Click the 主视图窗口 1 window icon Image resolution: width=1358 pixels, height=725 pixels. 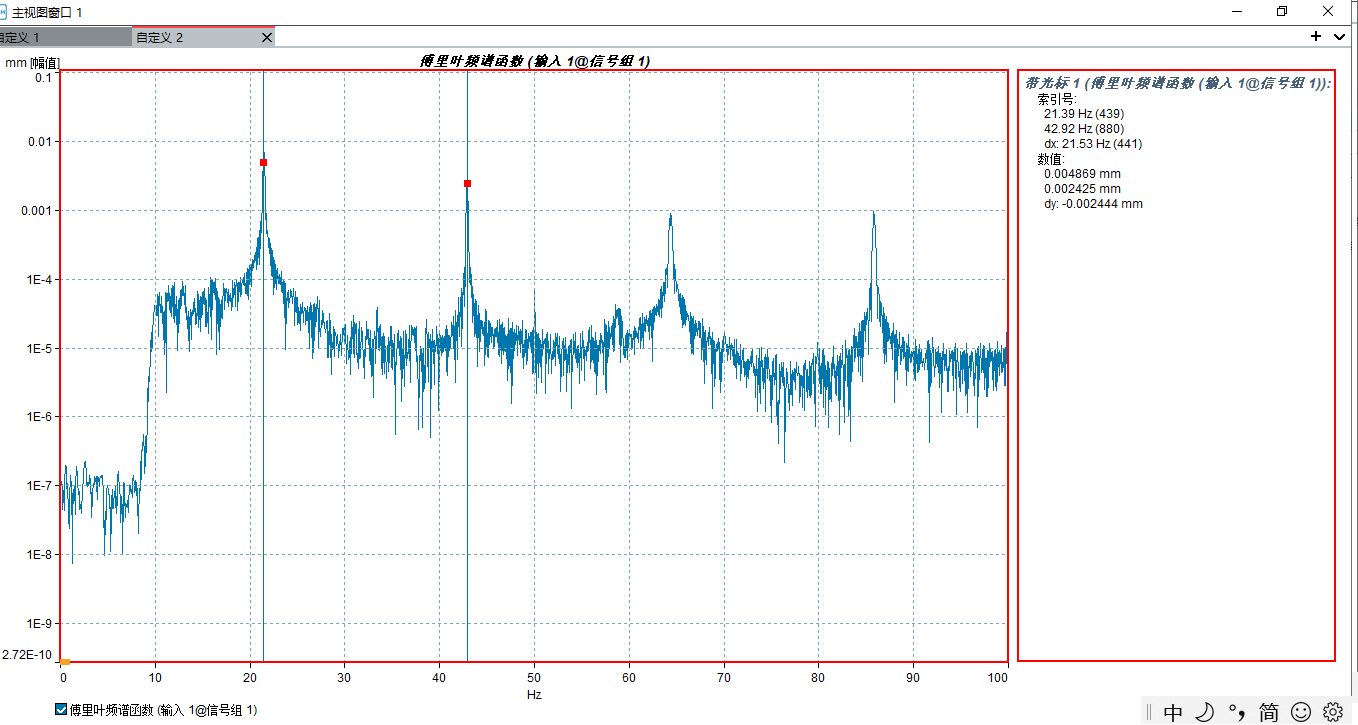(4, 11)
